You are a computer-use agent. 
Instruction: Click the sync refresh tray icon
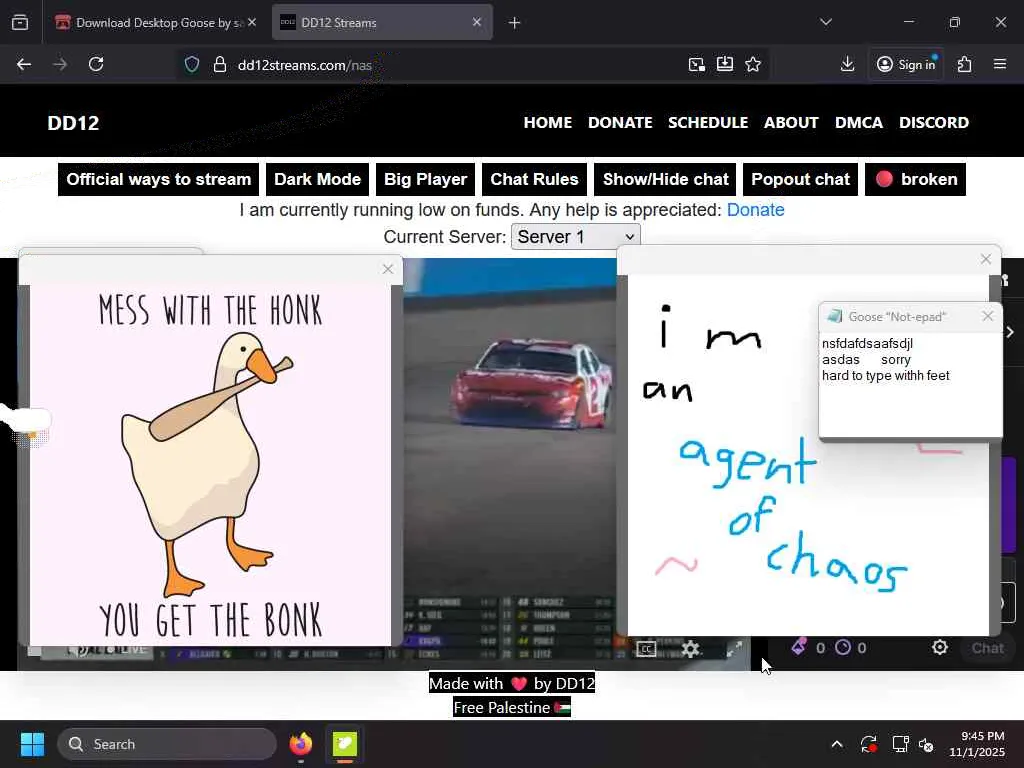pyautogui.click(x=869, y=744)
